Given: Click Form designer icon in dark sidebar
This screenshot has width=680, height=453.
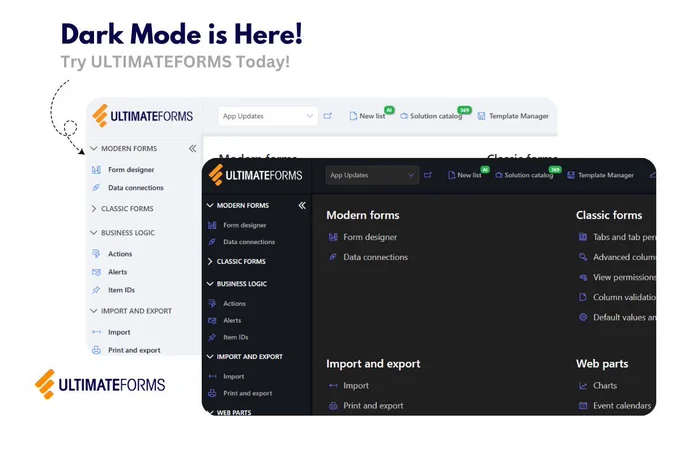Looking at the screenshot, I should (212, 225).
